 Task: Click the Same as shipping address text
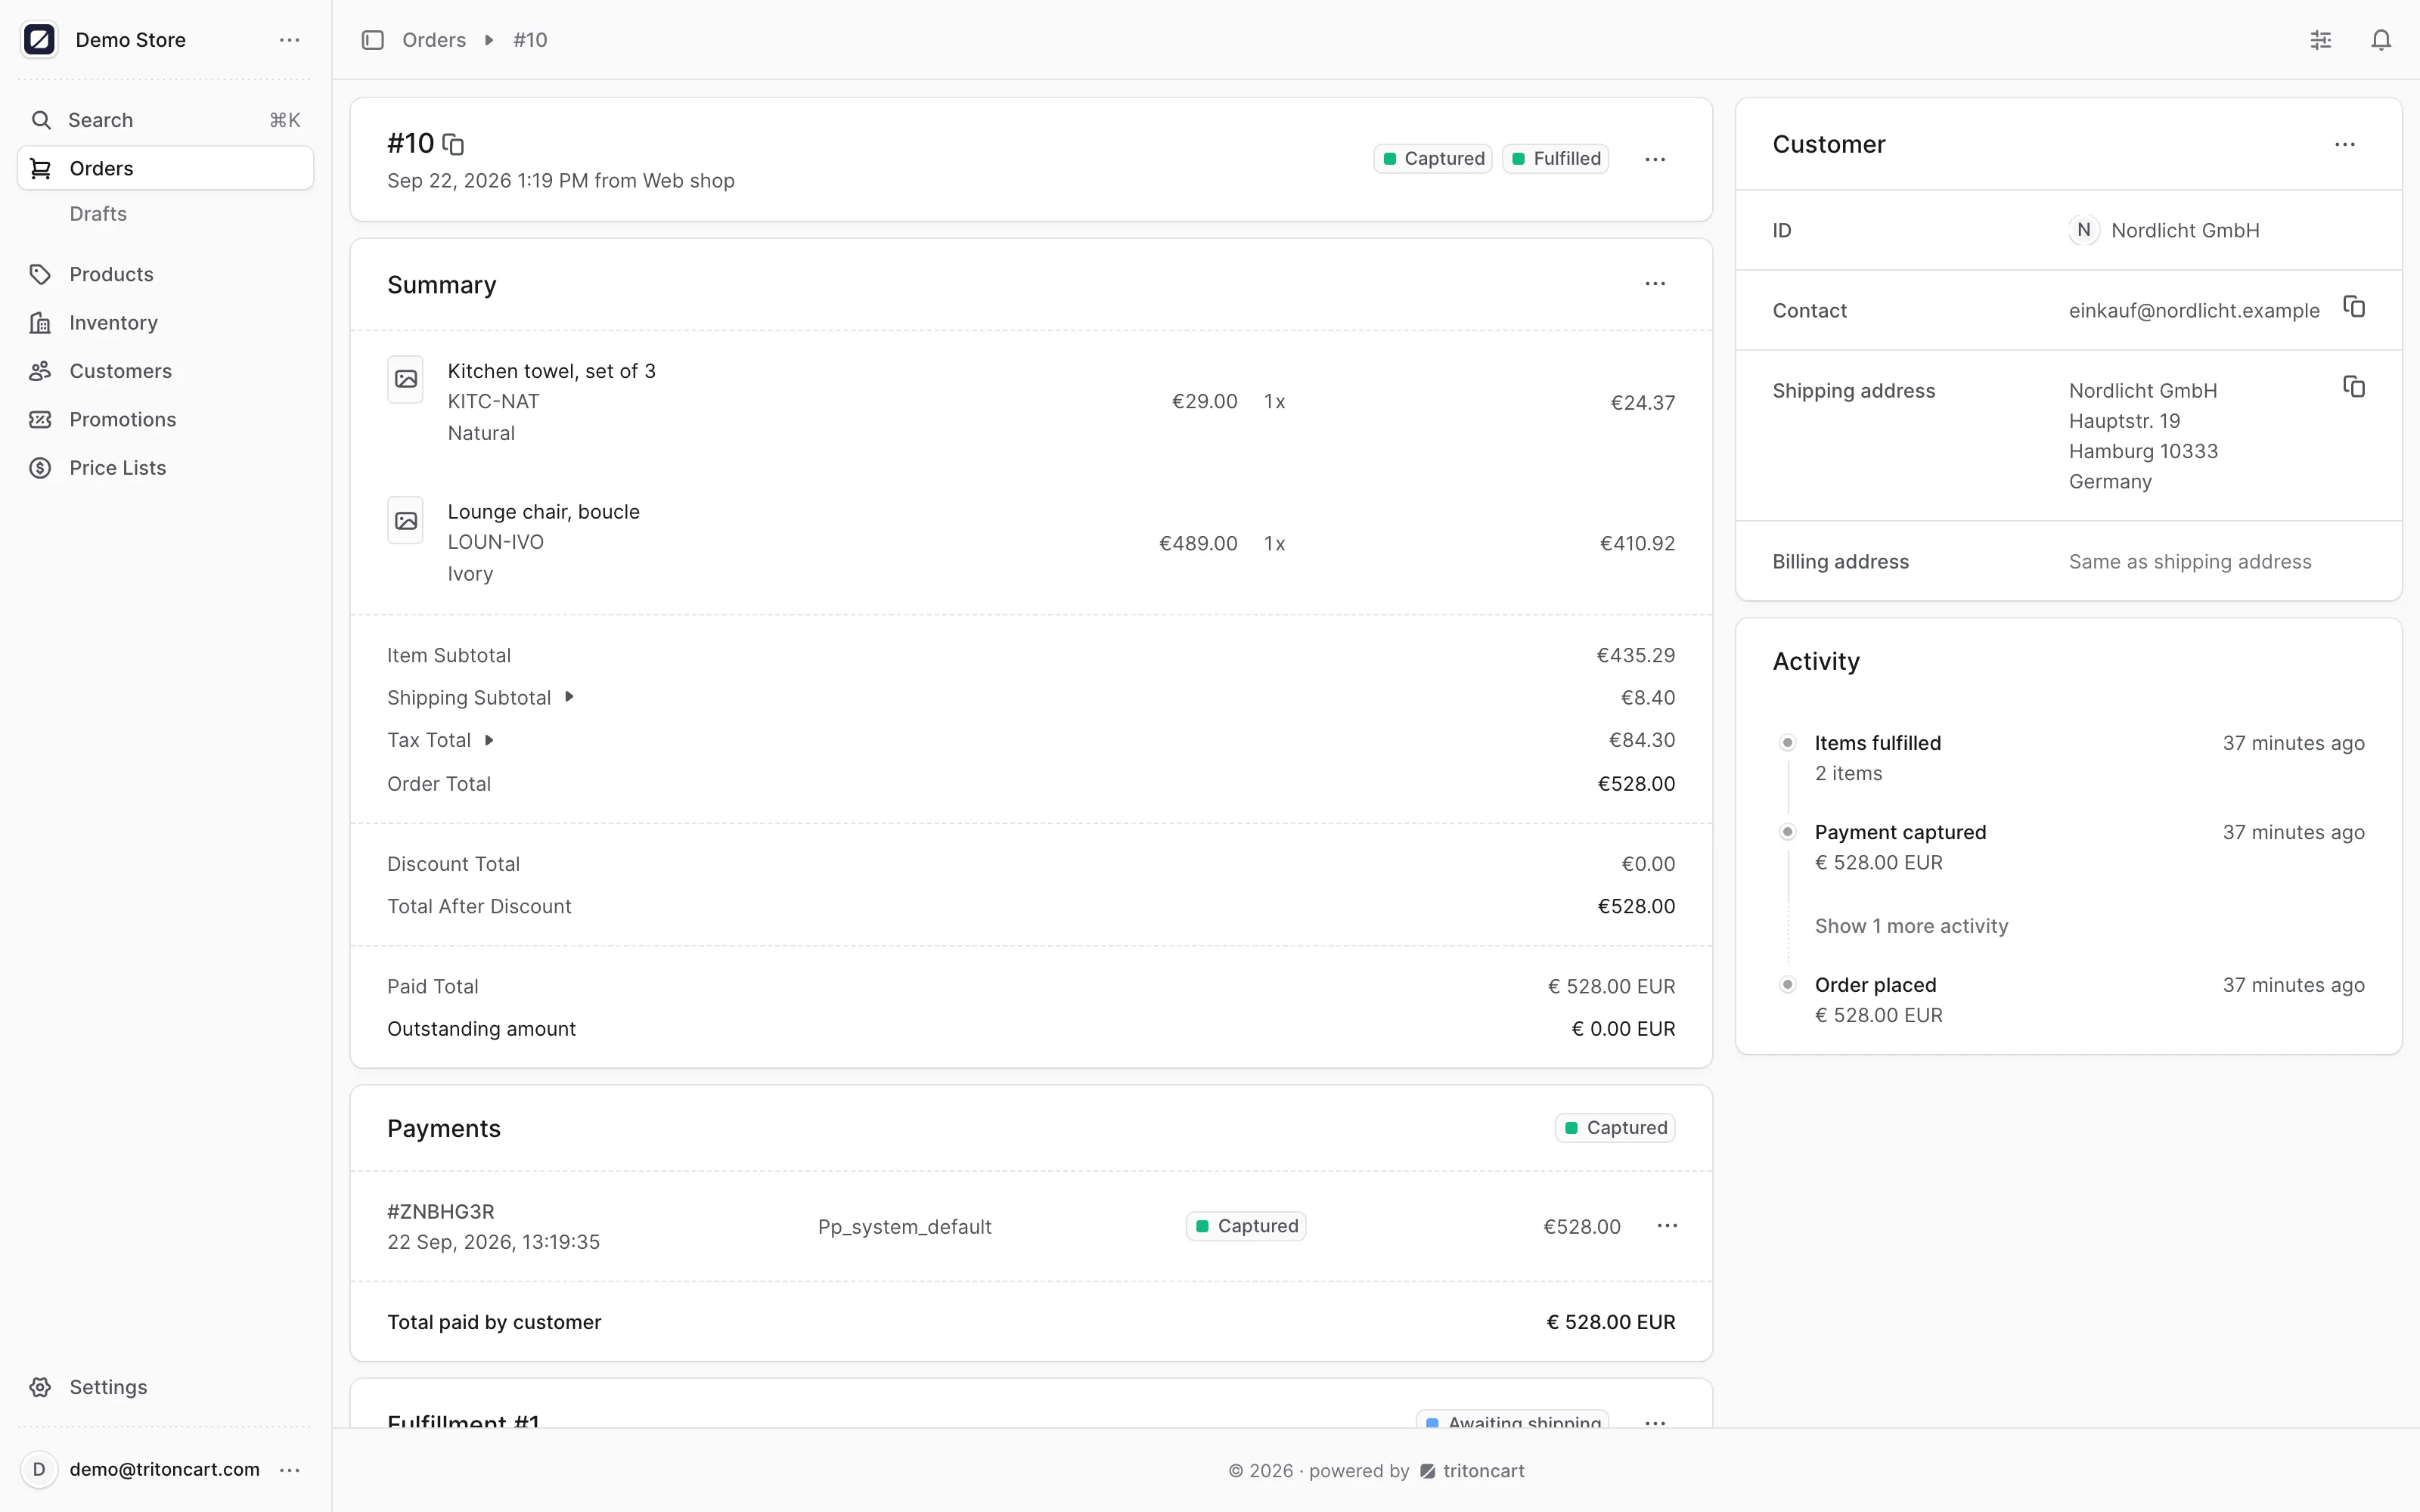point(2190,562)
